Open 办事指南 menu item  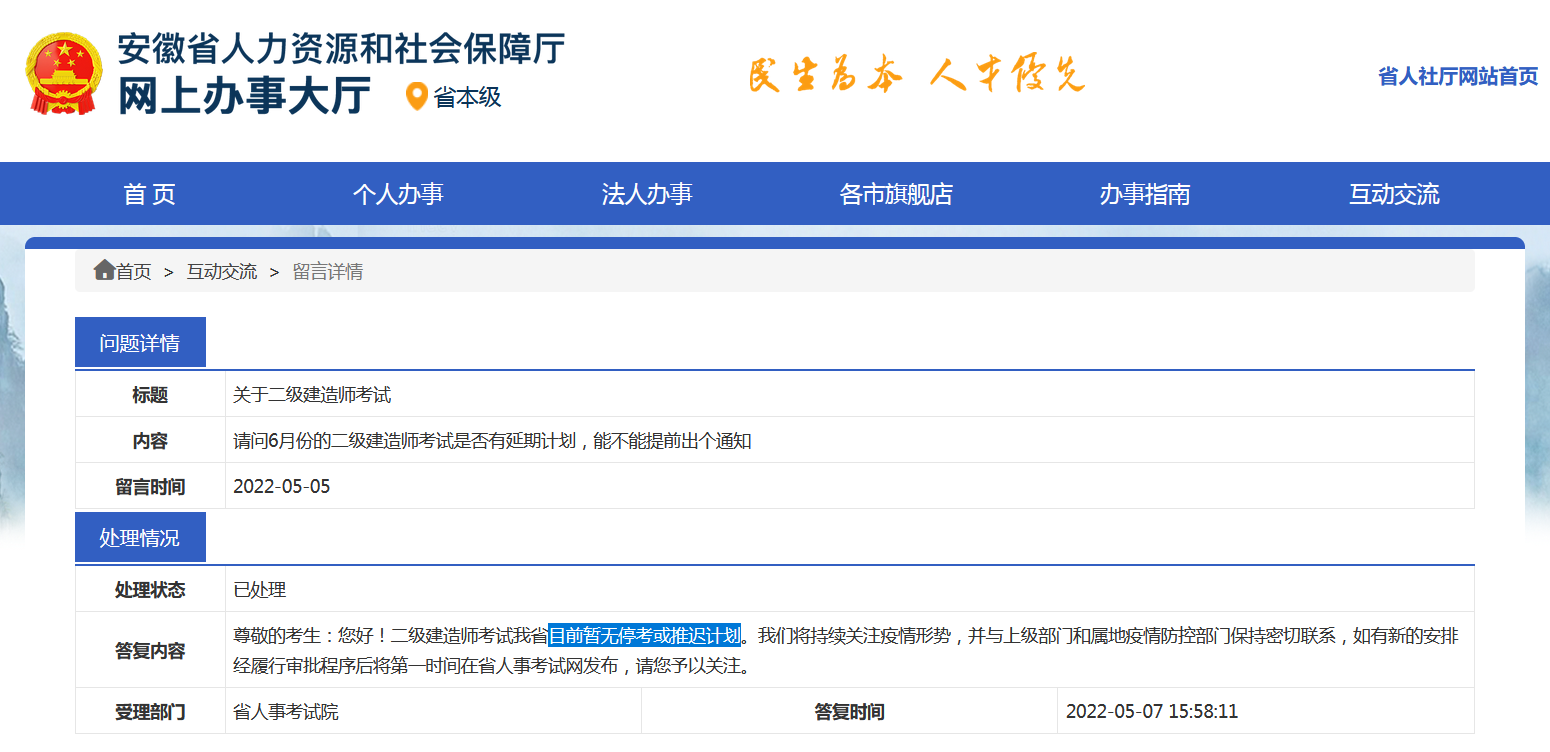pyautogui.click(x=1145, y=194)
